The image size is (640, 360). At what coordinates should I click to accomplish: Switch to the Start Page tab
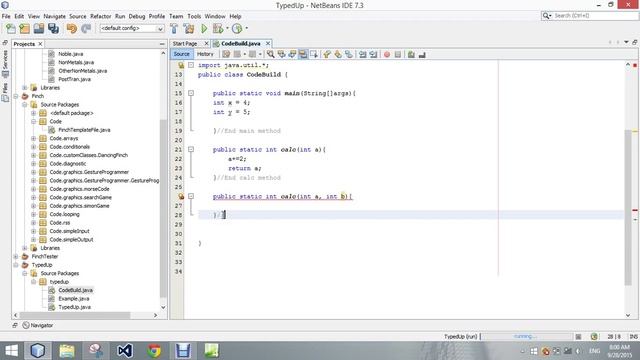pos(185,44)
